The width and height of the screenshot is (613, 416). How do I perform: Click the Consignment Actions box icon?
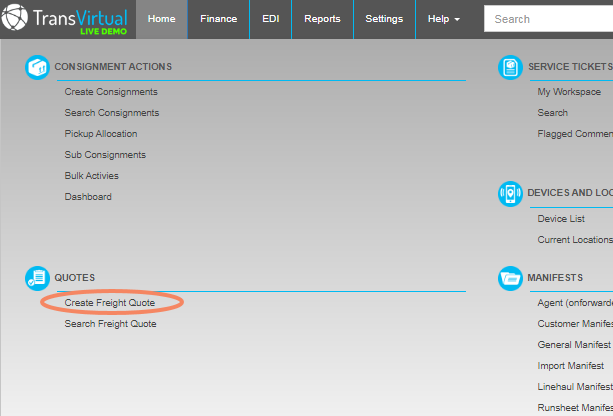coord(37,67)
